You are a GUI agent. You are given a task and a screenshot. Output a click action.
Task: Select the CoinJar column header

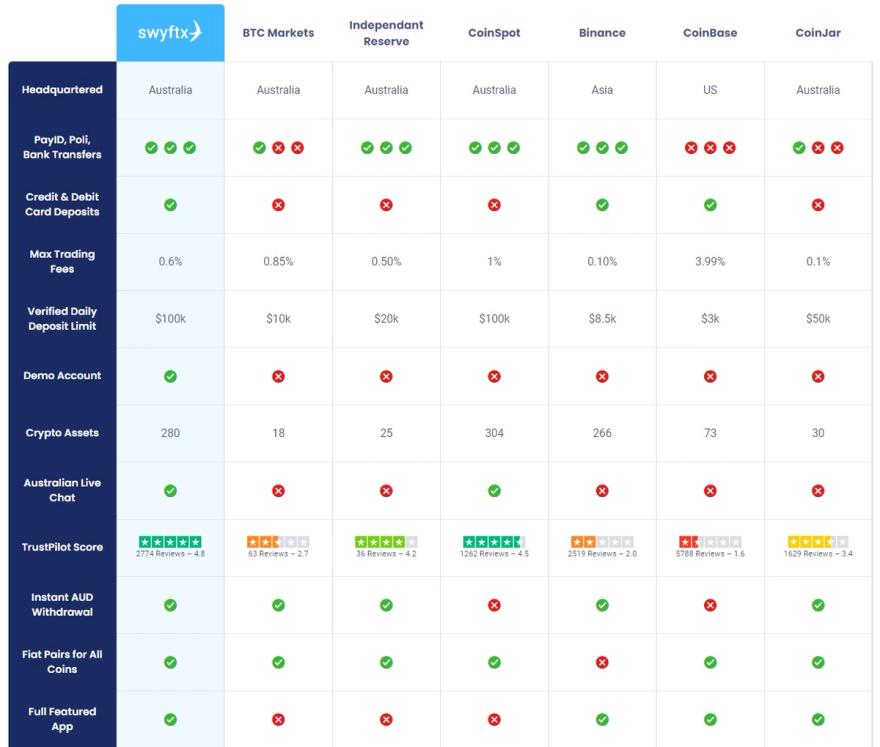coord(818,33)
